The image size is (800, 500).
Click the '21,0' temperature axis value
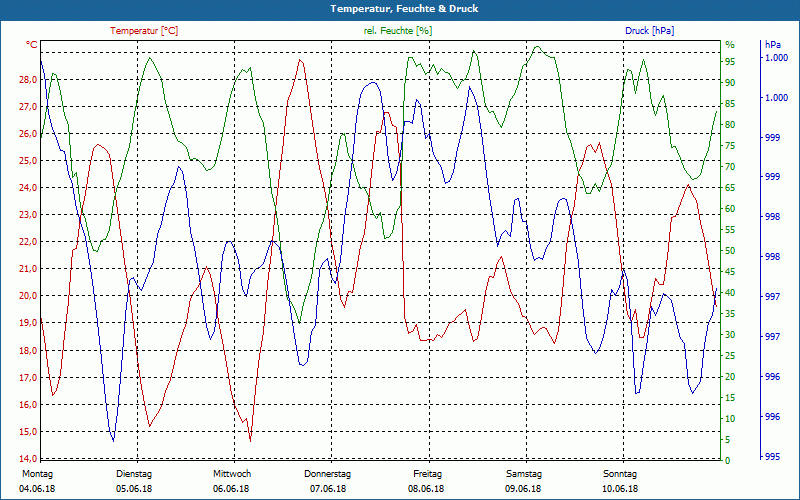tap(29, 269)
